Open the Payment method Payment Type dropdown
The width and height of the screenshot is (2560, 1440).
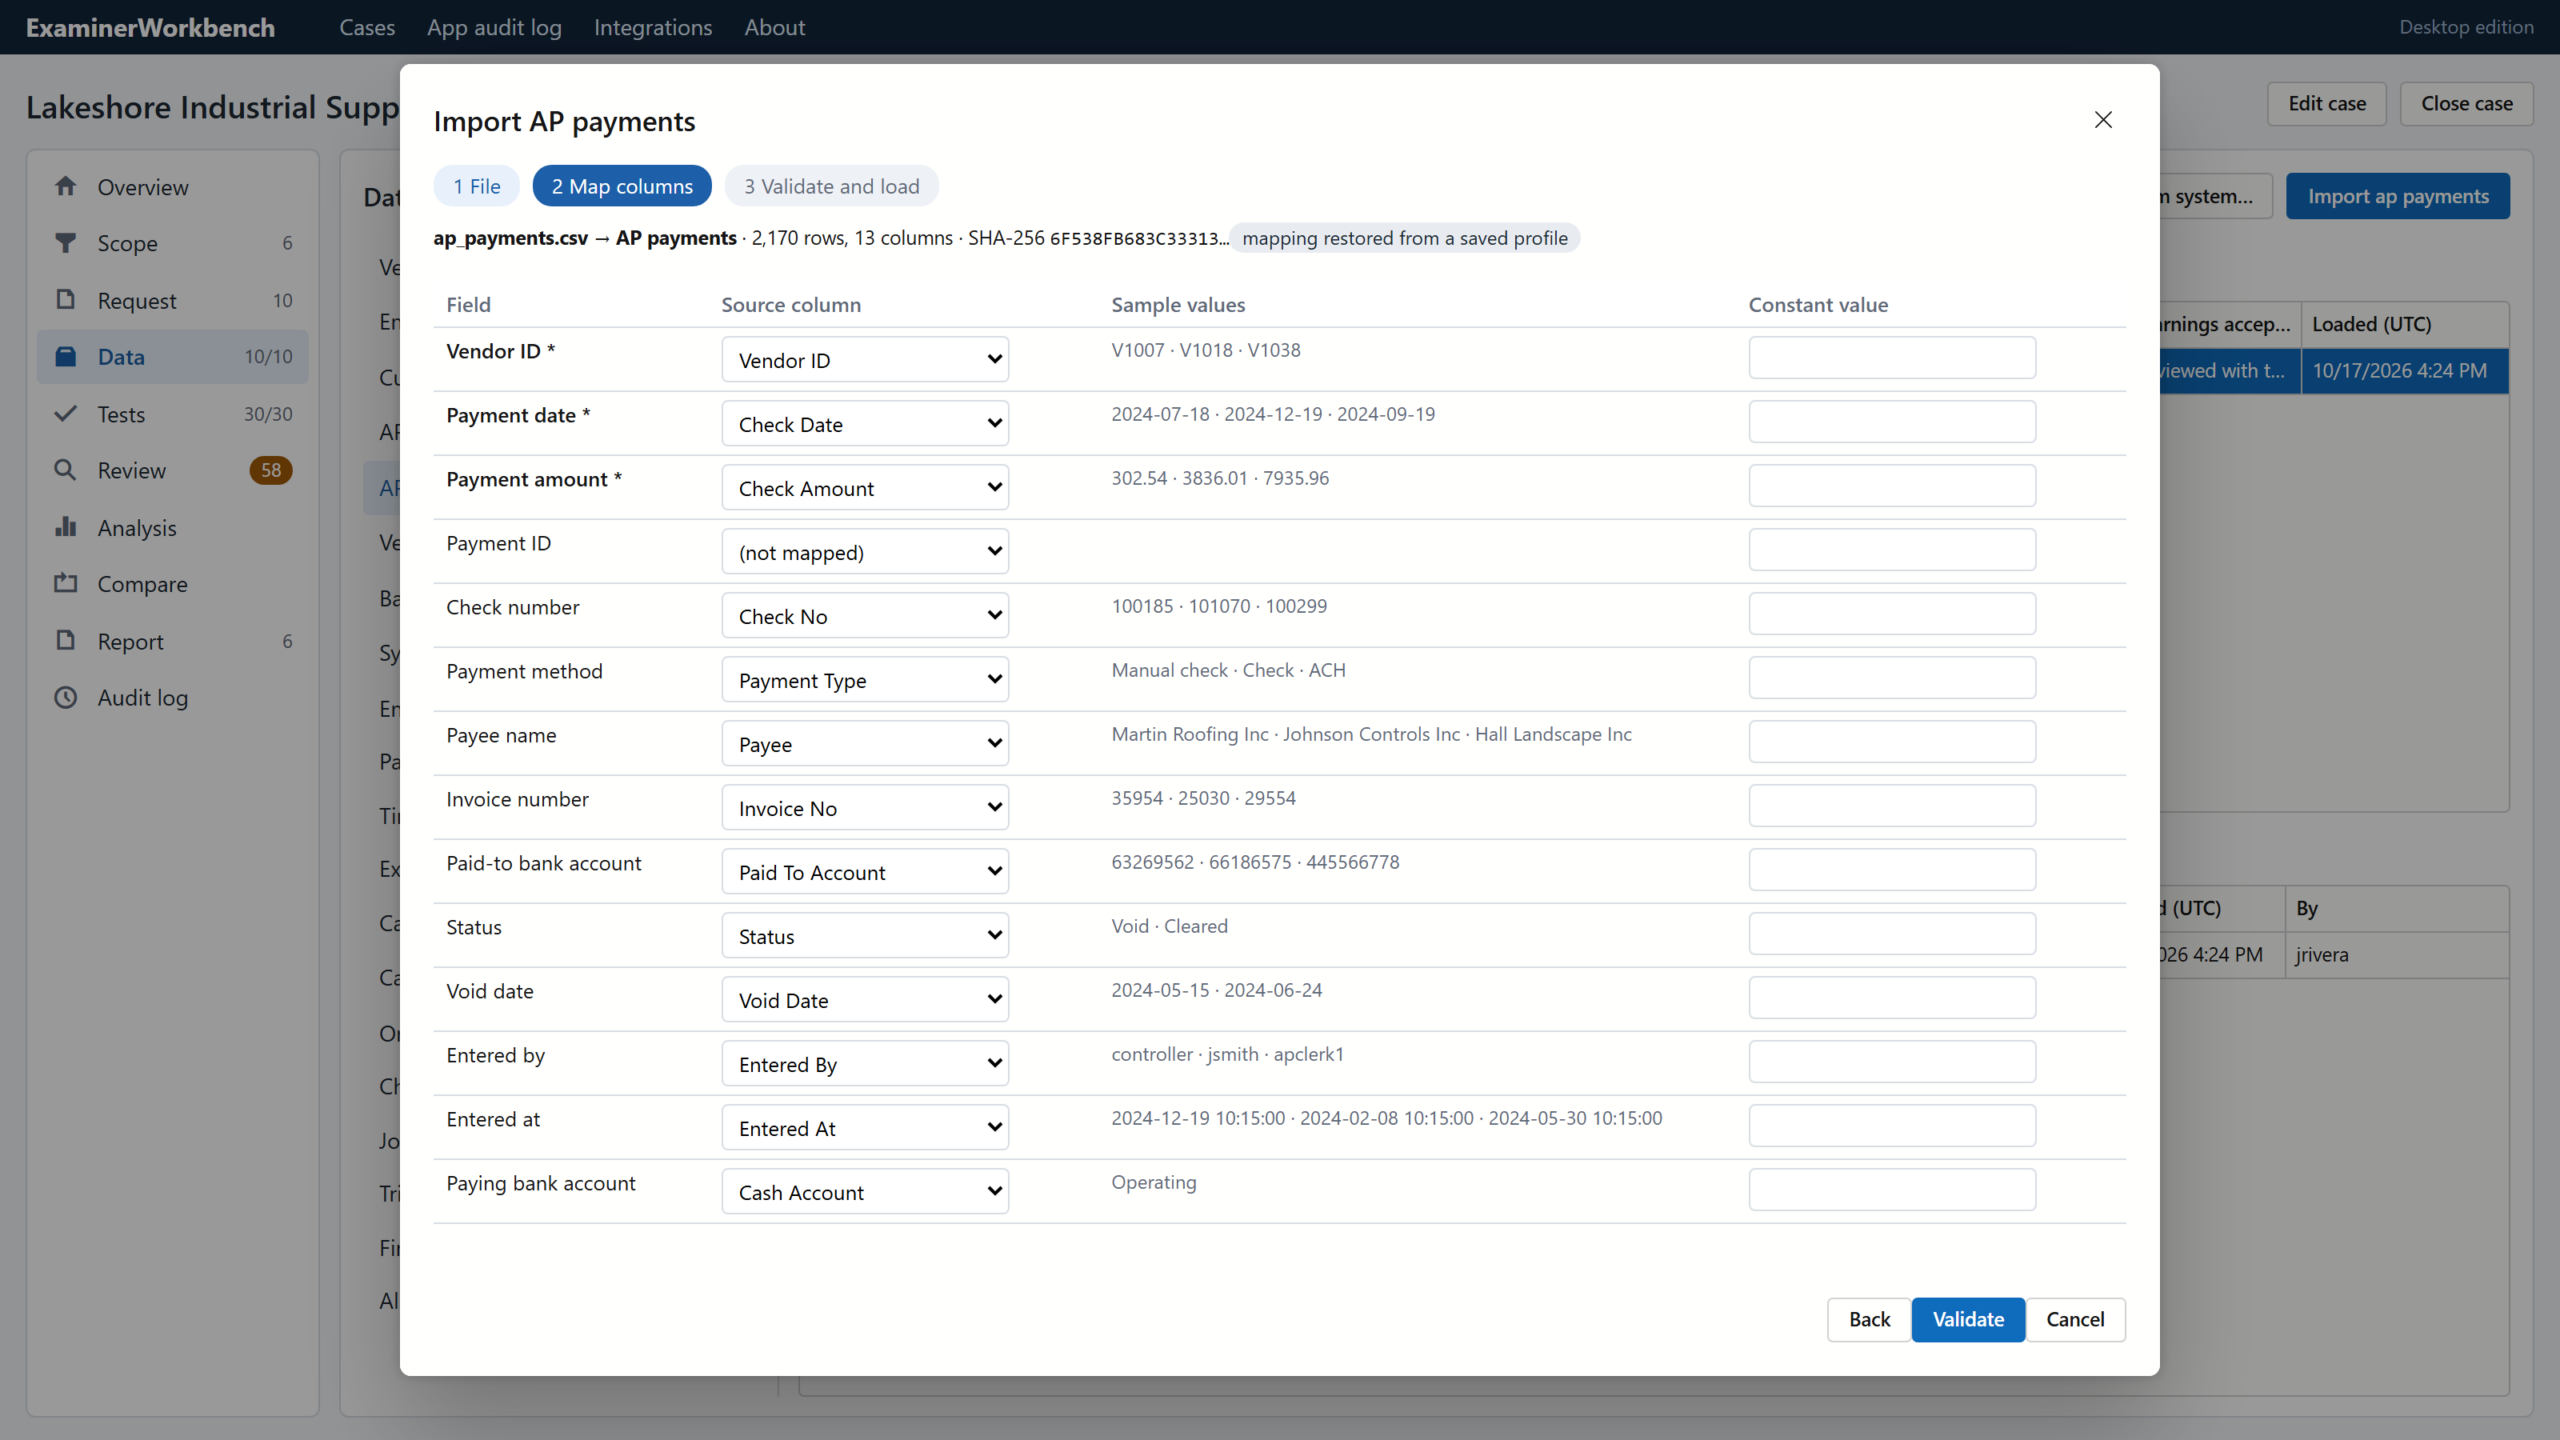[865, 679]
